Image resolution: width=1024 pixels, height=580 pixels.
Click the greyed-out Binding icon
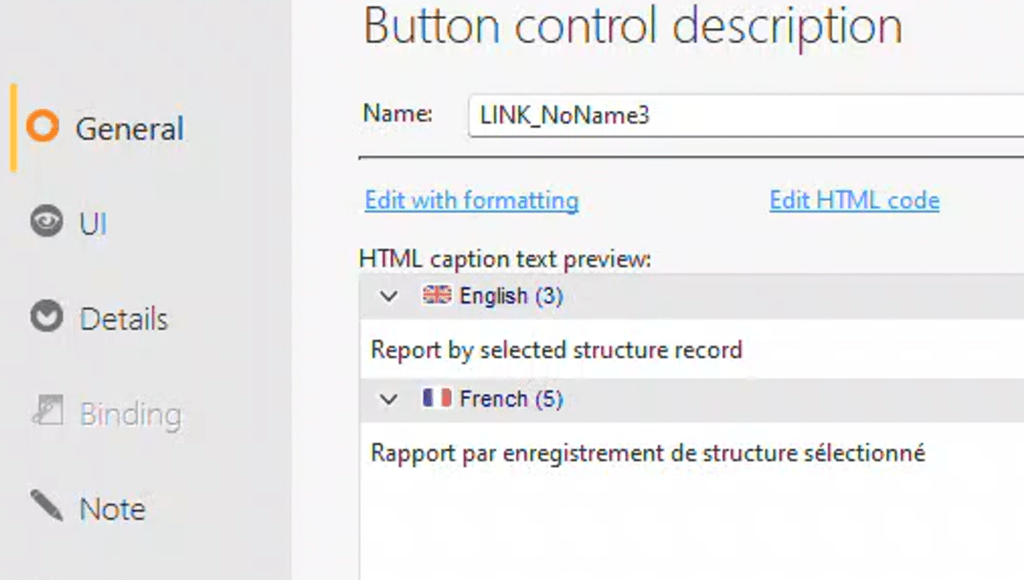[48, 412]
